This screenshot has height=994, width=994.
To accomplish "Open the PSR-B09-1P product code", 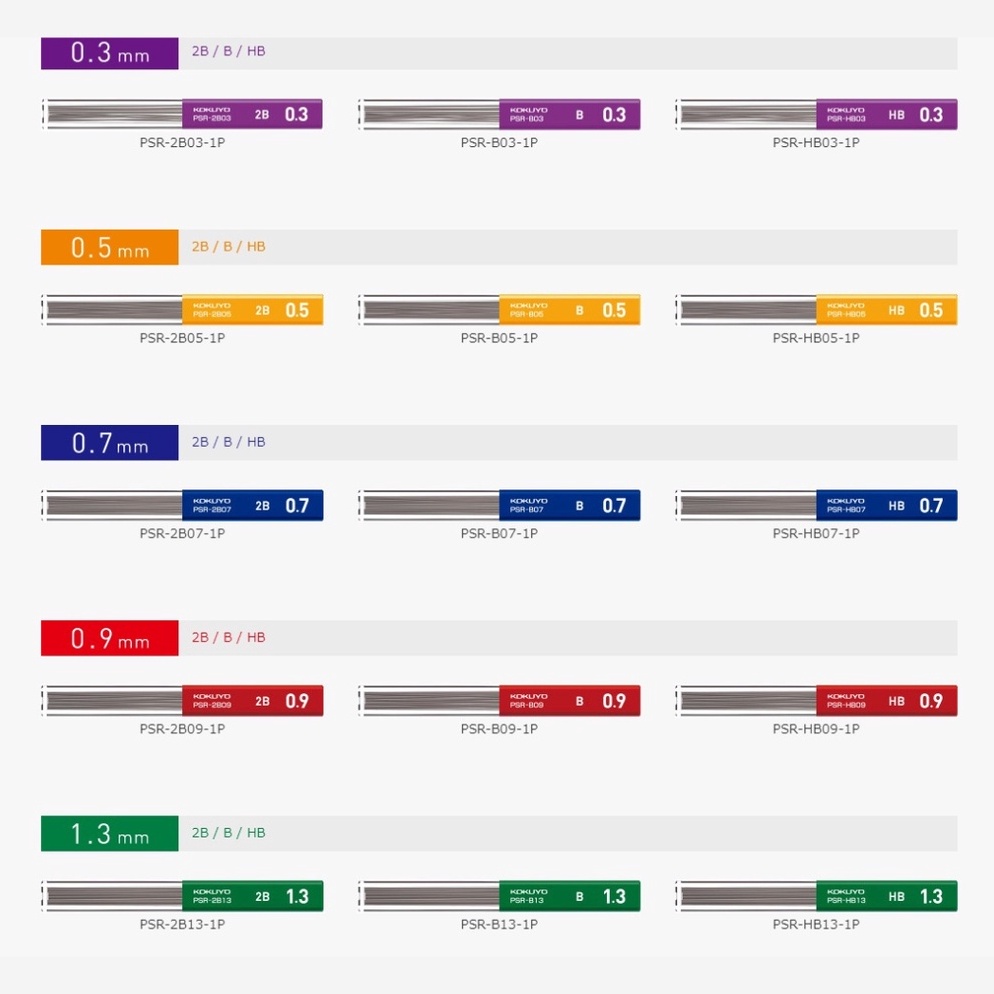I will [x=499, y=728].
